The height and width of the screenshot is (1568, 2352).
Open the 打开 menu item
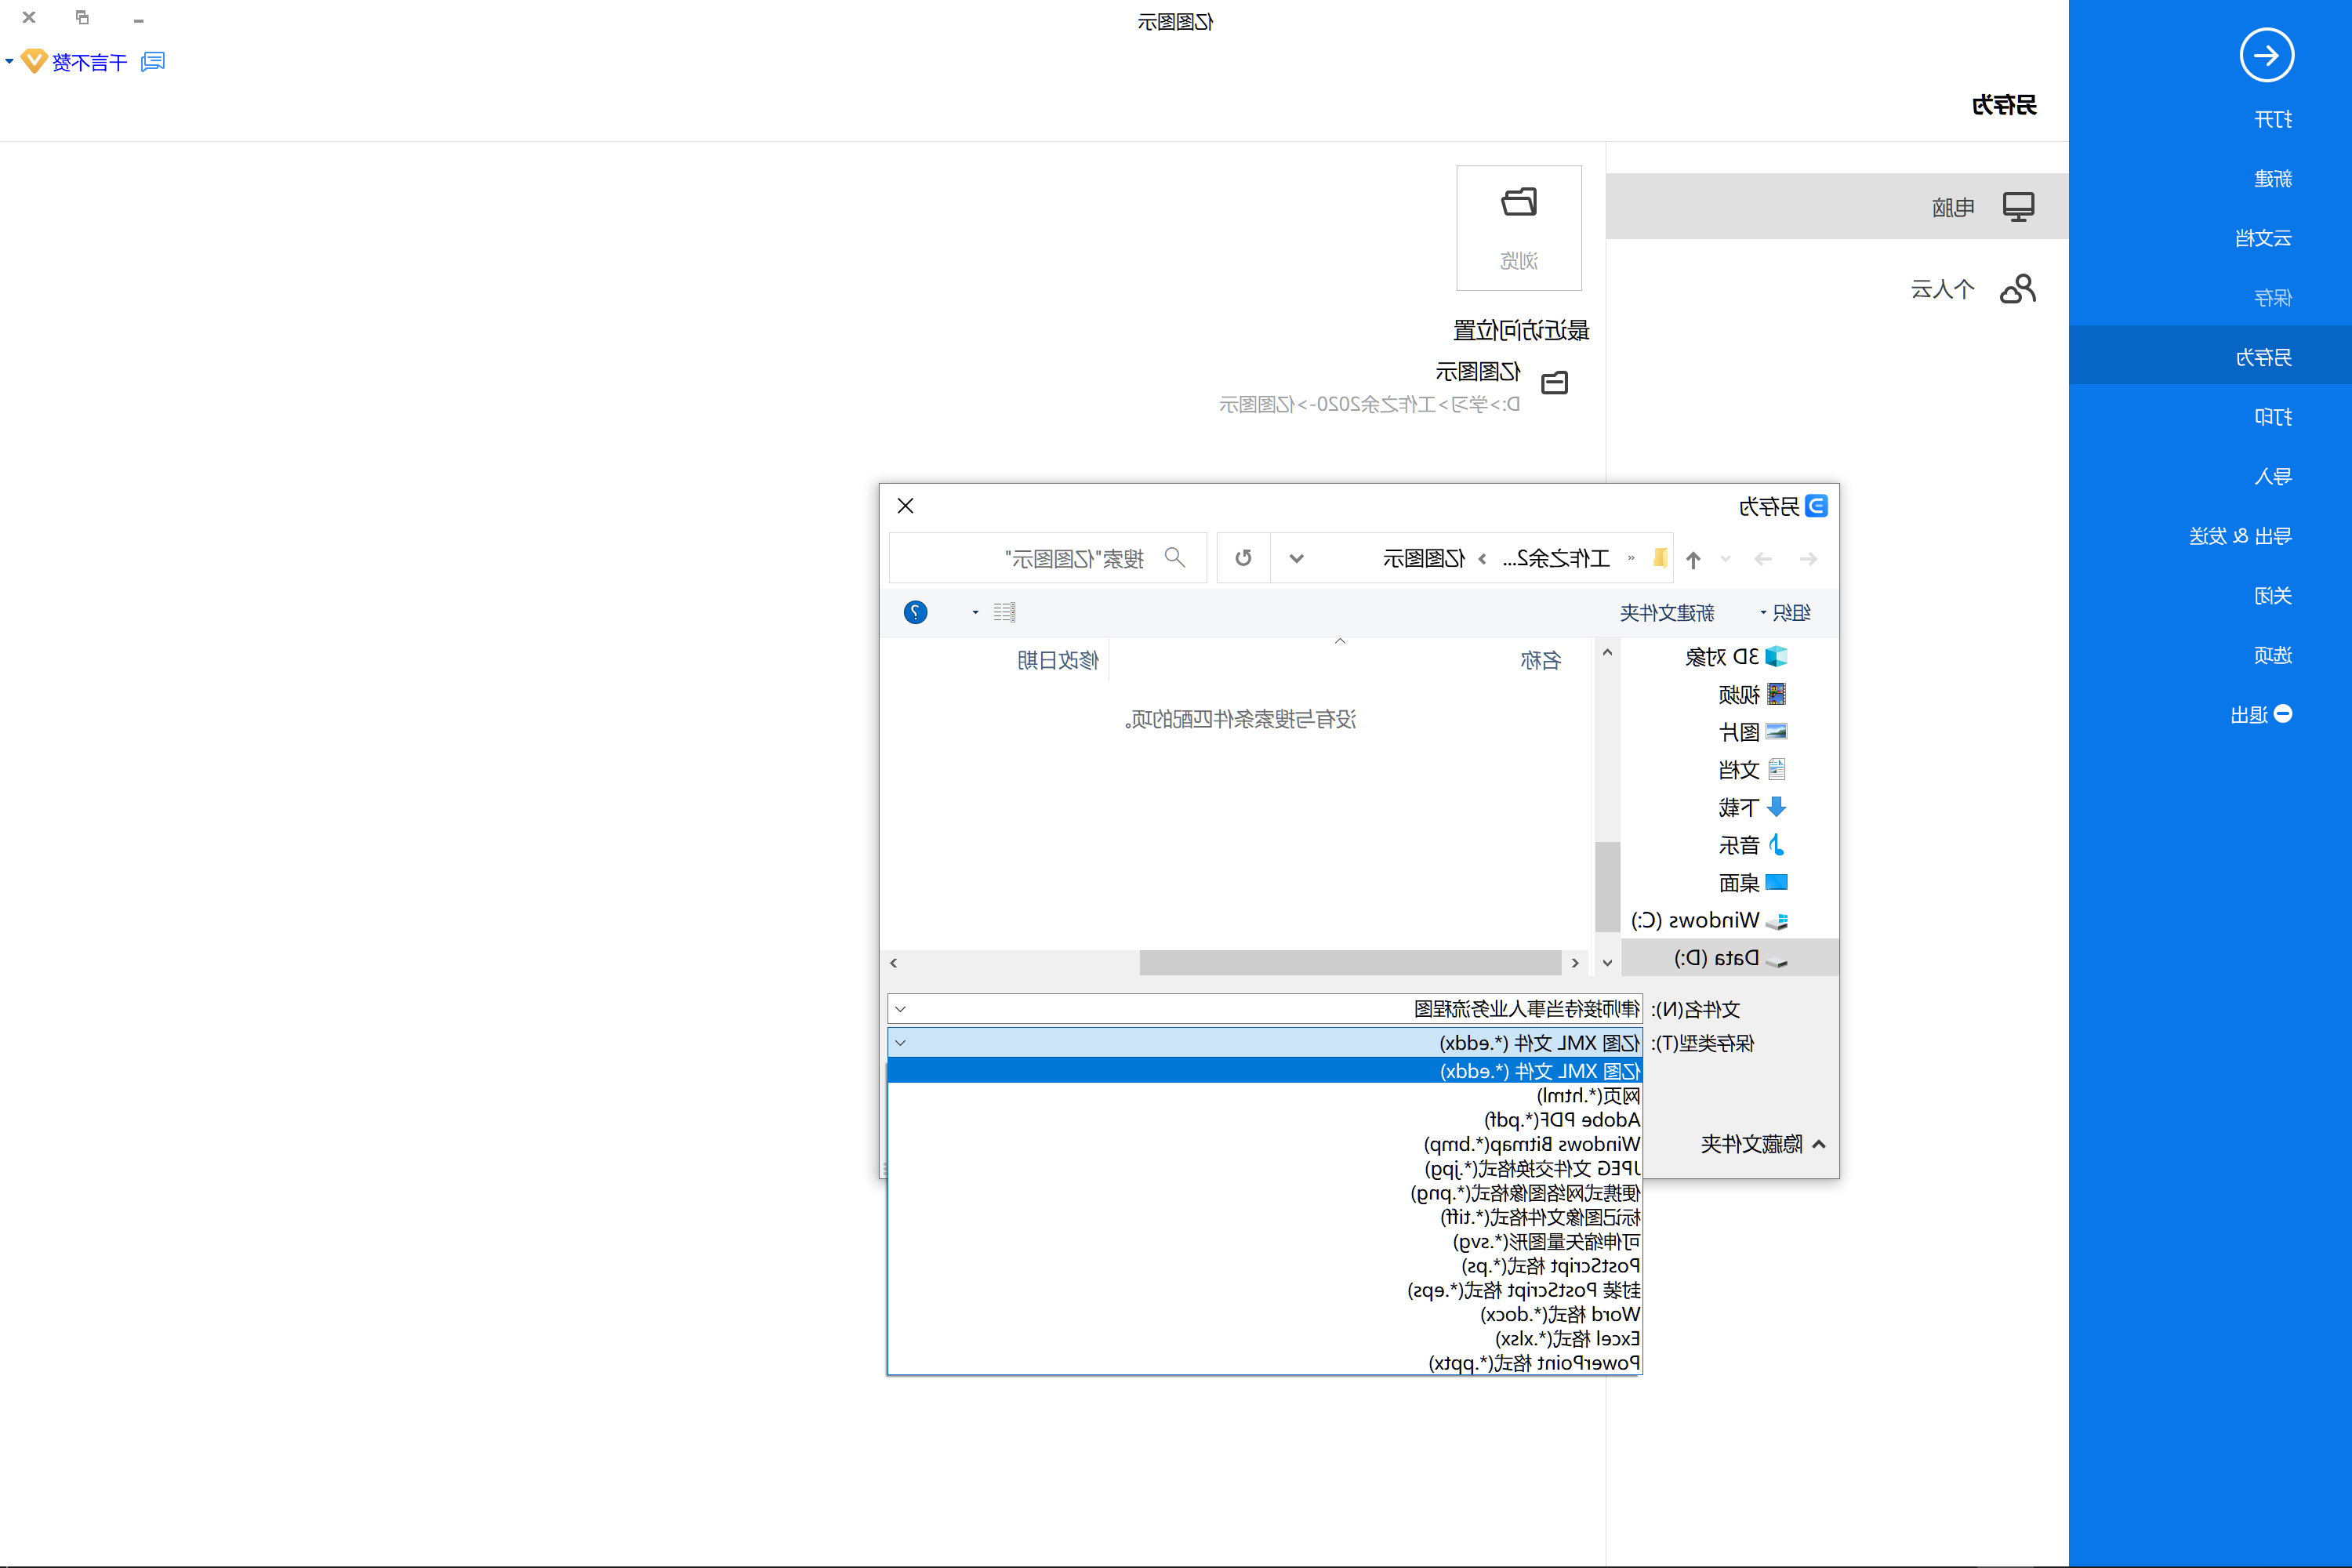click(2272, 120)
